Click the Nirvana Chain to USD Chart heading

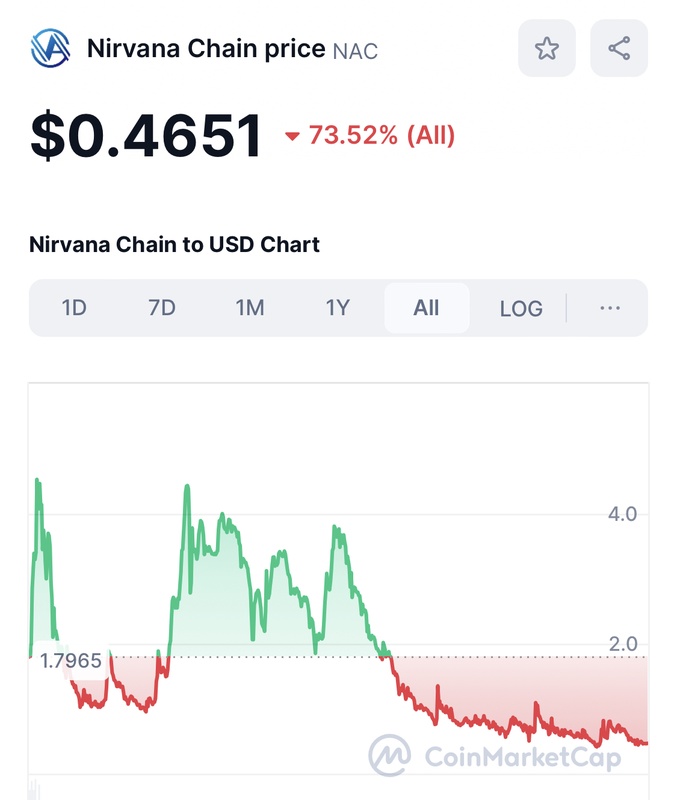(x=175, y=244)
